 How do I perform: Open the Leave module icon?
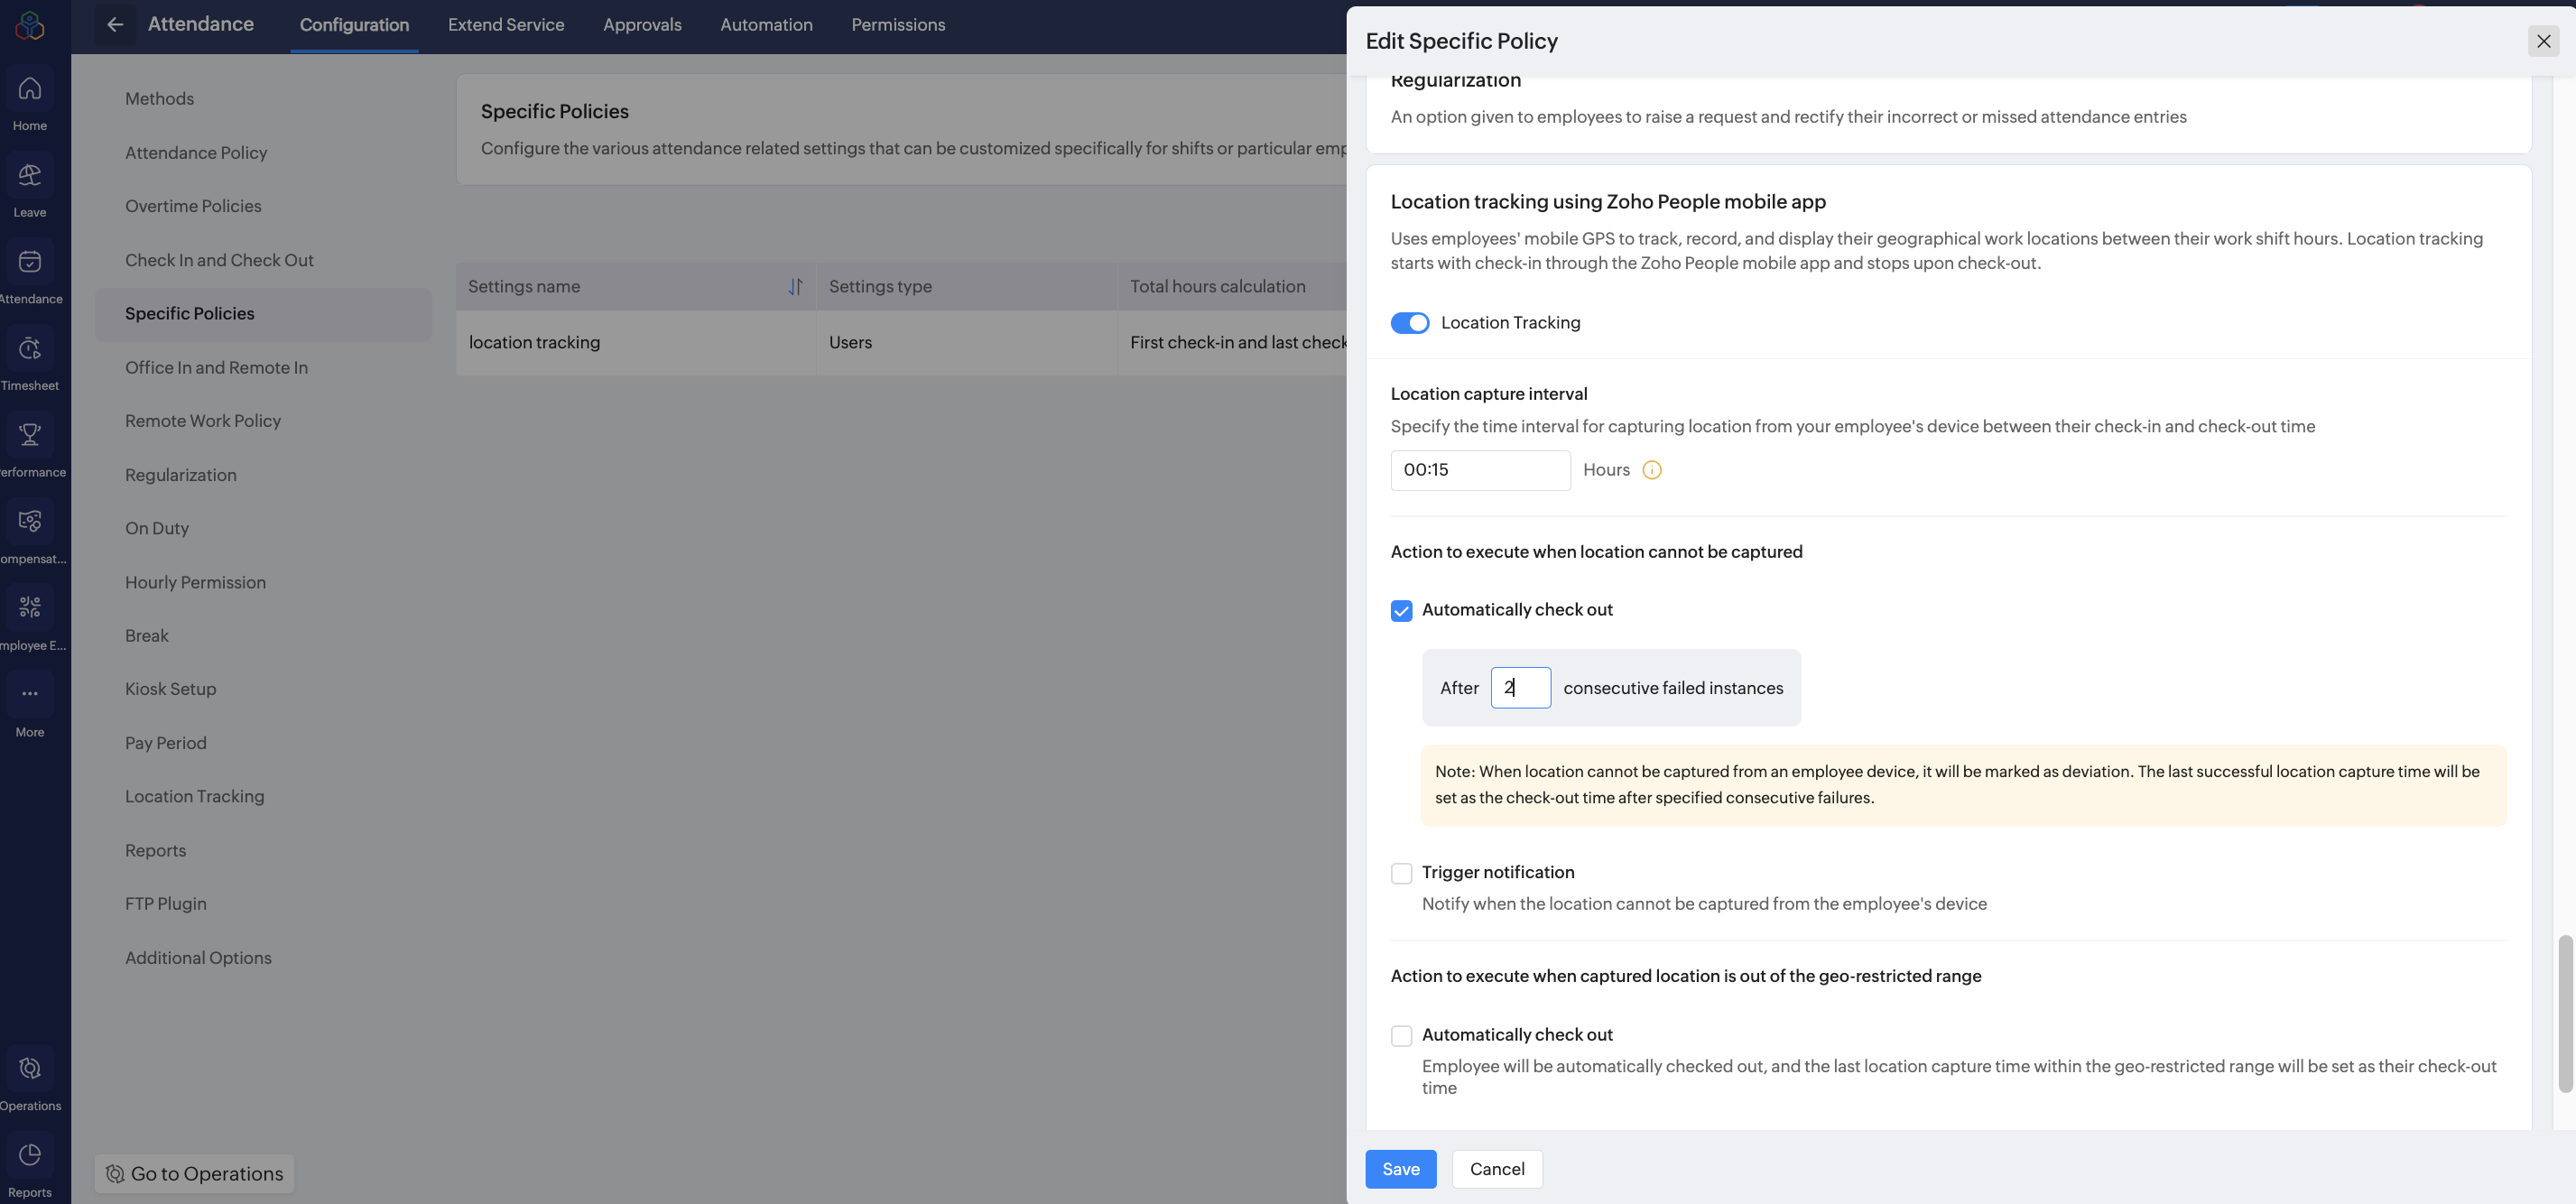pos(30,176)
